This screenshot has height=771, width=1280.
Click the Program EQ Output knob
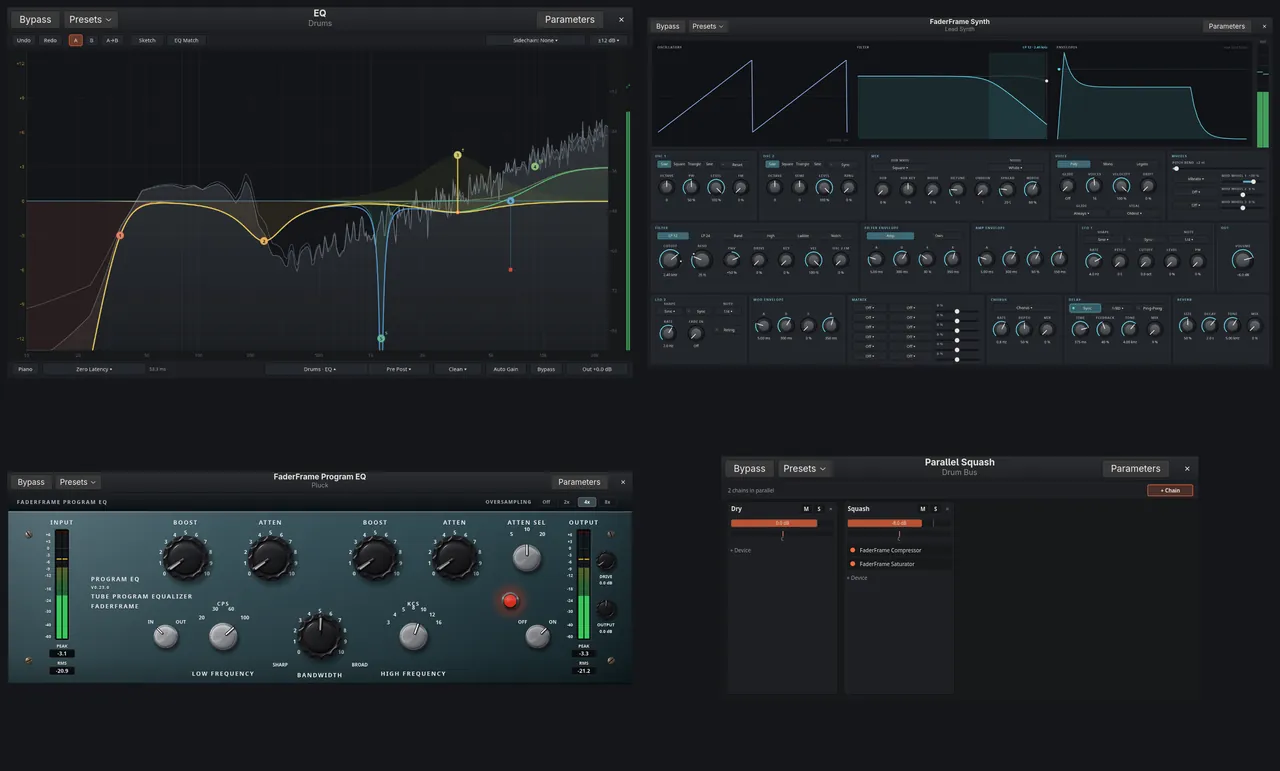click(606, 608)
